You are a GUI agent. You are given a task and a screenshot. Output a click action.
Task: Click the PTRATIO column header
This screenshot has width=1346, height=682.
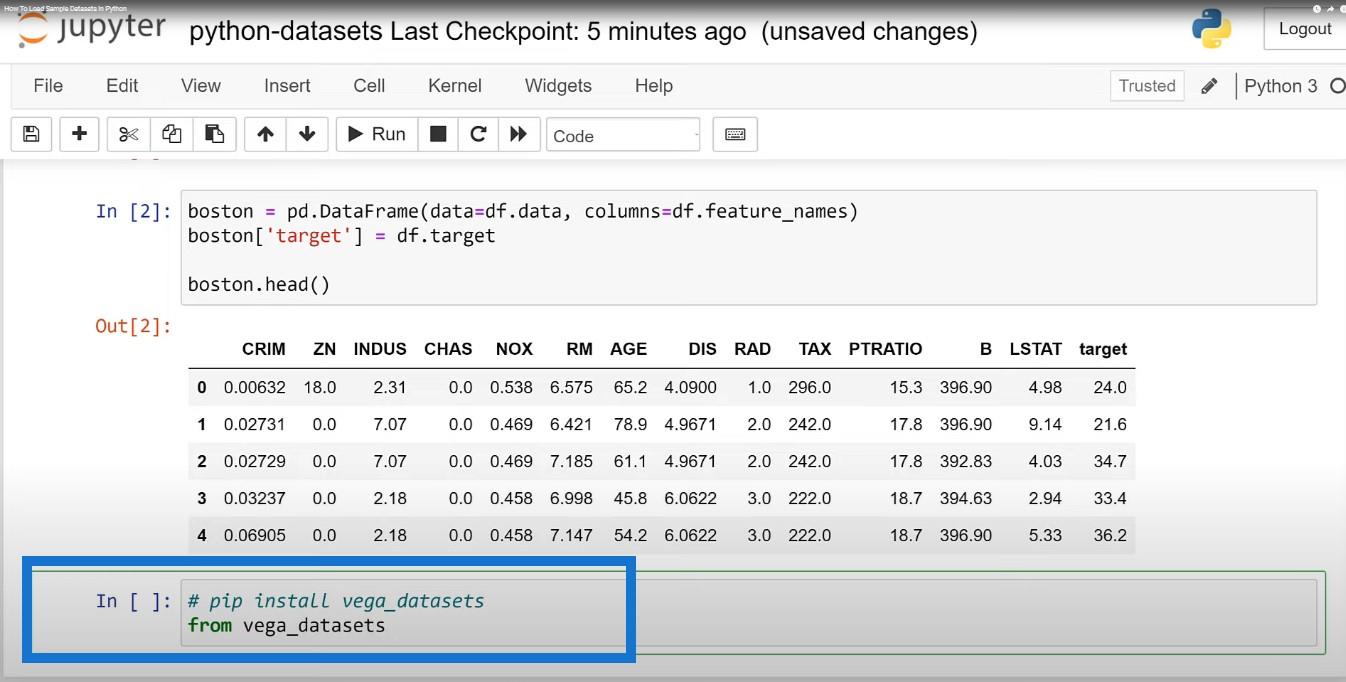pyautogui.click(x=885, y=349)
